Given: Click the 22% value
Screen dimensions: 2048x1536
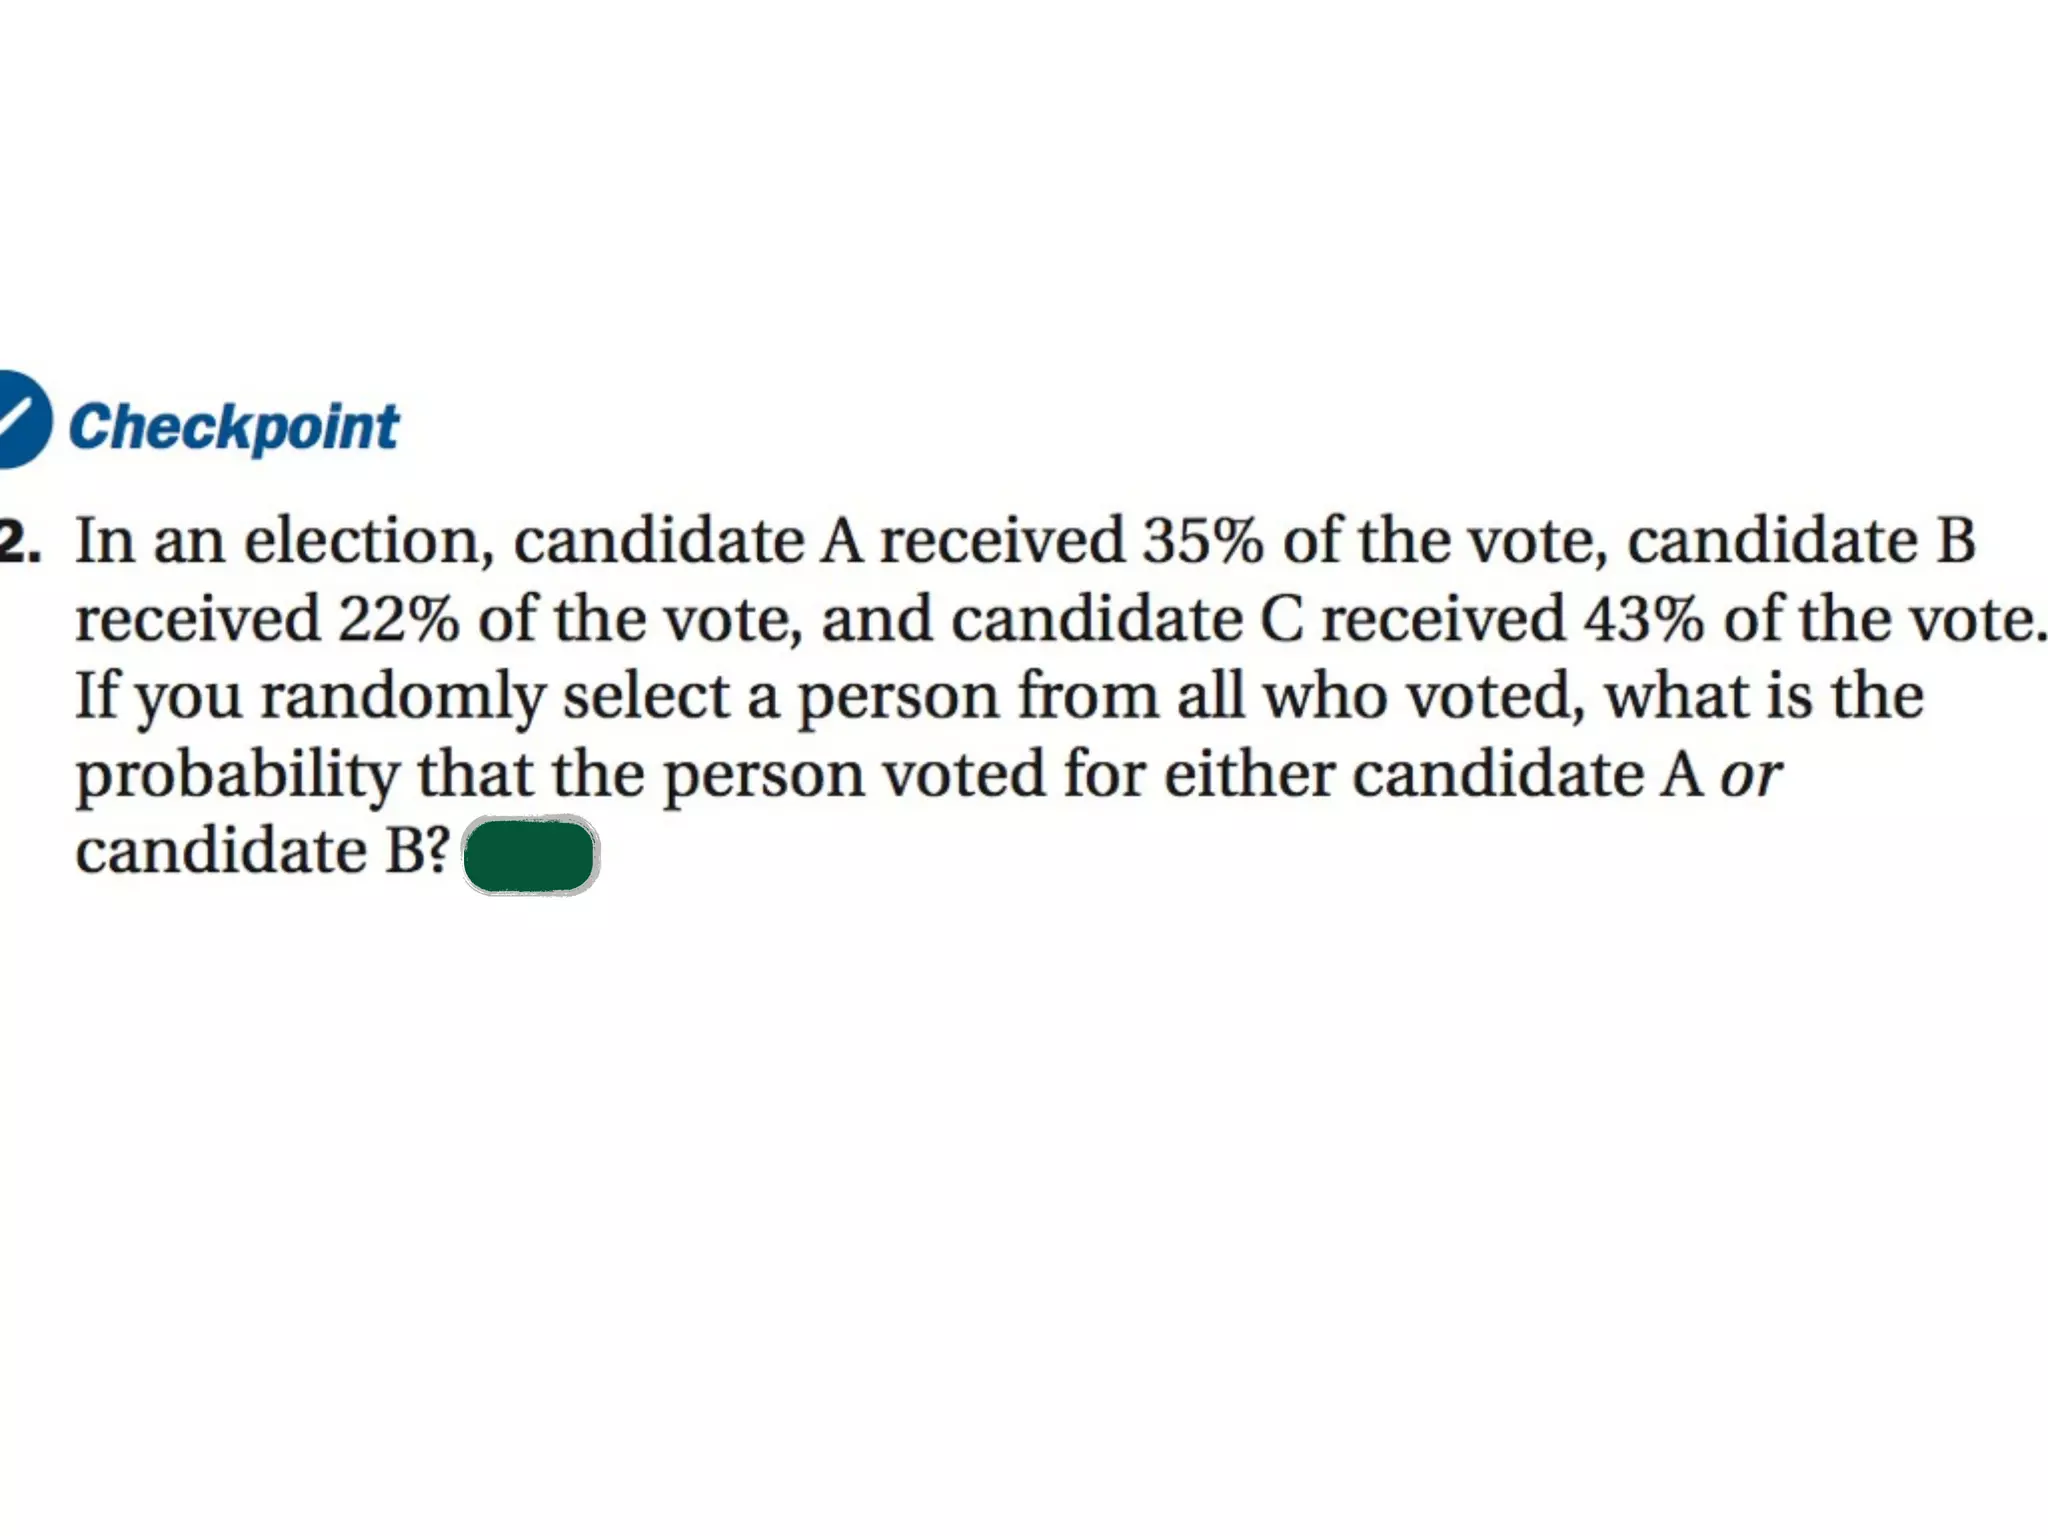Looking at the screenshot, I should [398, 619].
